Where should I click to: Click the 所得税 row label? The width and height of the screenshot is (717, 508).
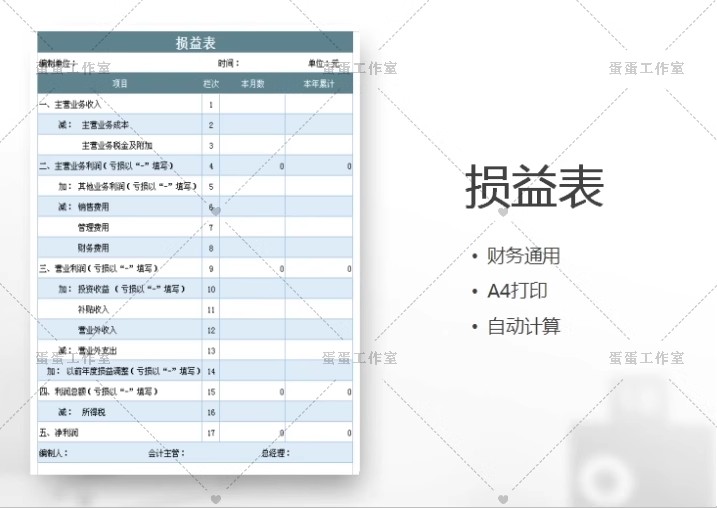click(93, 412)
